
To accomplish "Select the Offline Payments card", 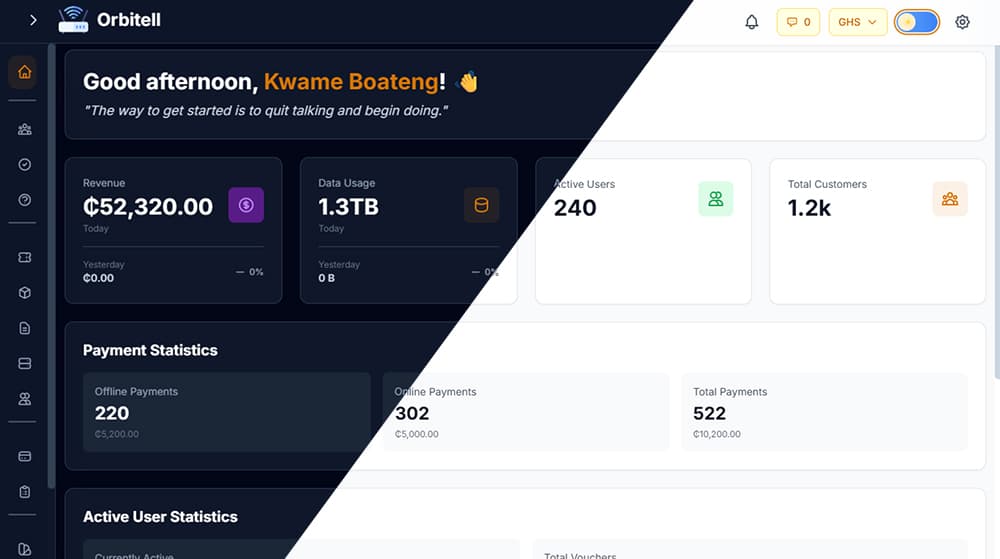I will [x=226, y=412].
